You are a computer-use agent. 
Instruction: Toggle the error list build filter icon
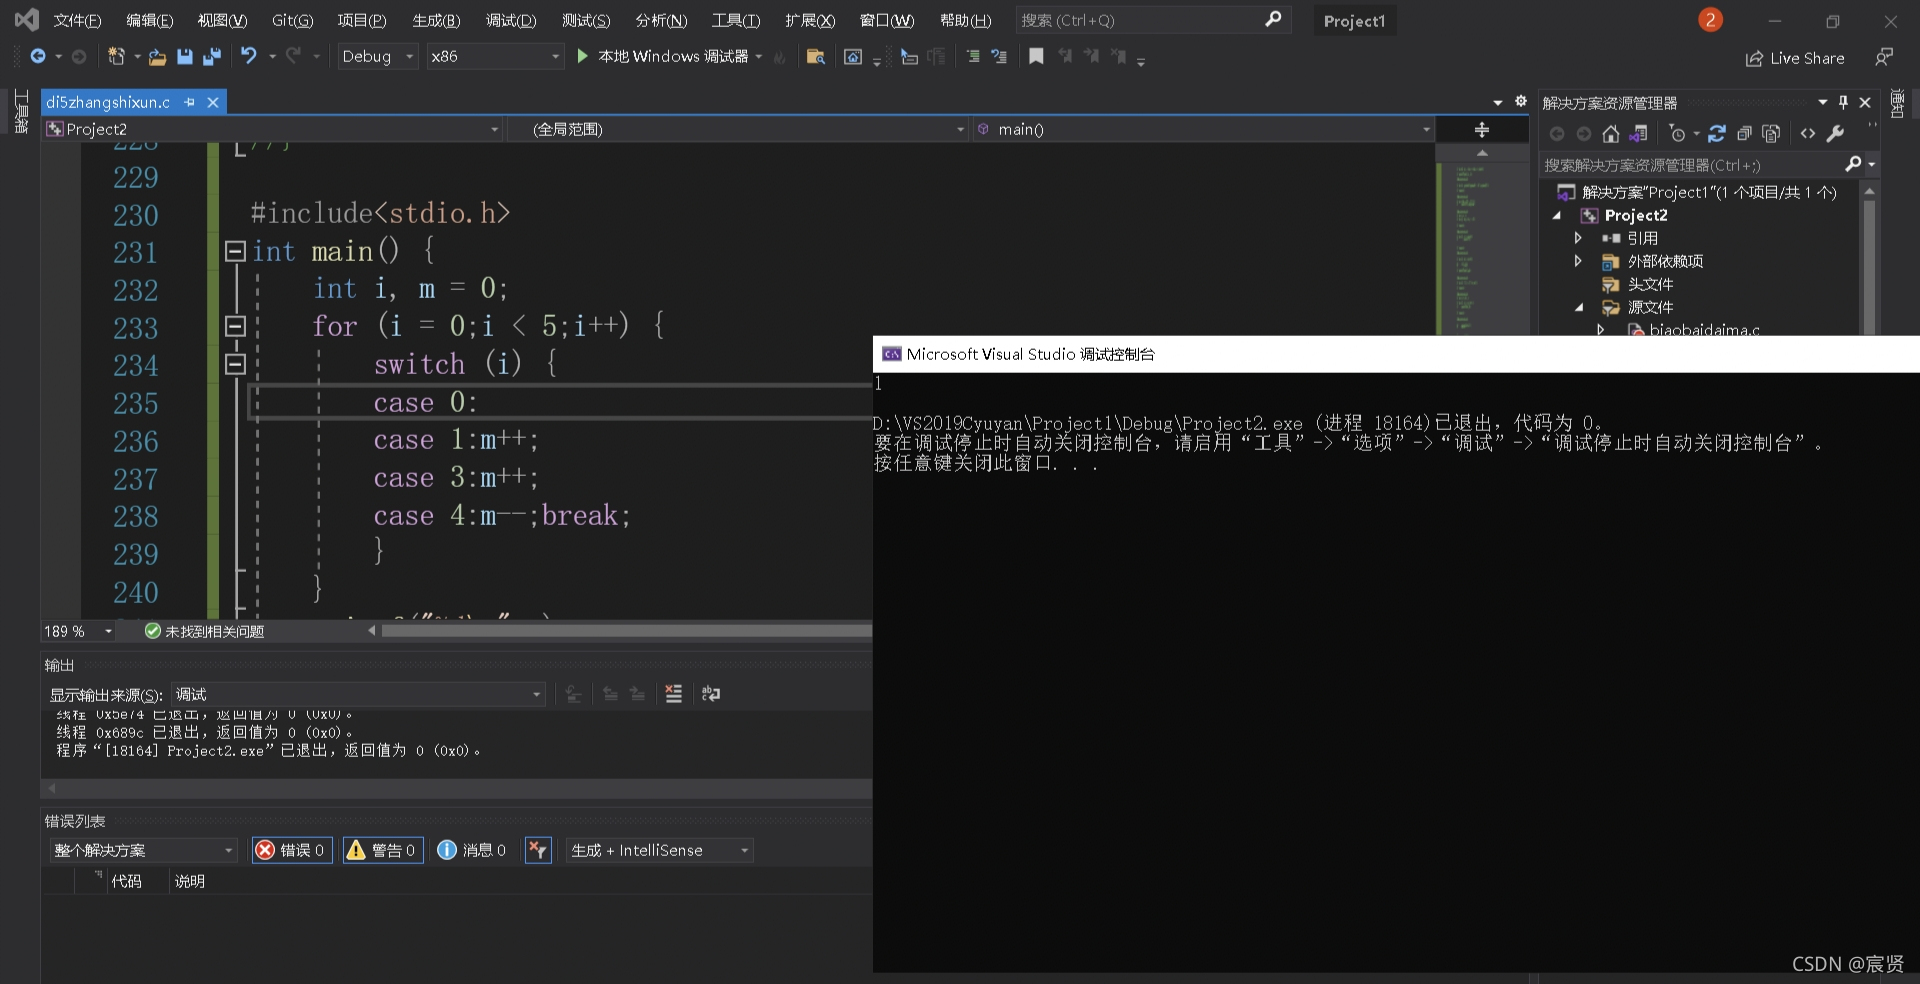538,850
